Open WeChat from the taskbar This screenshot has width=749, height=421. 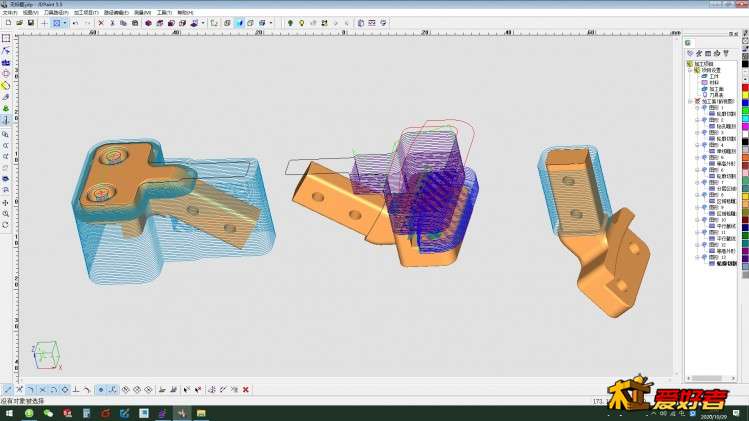click(48, 413)
